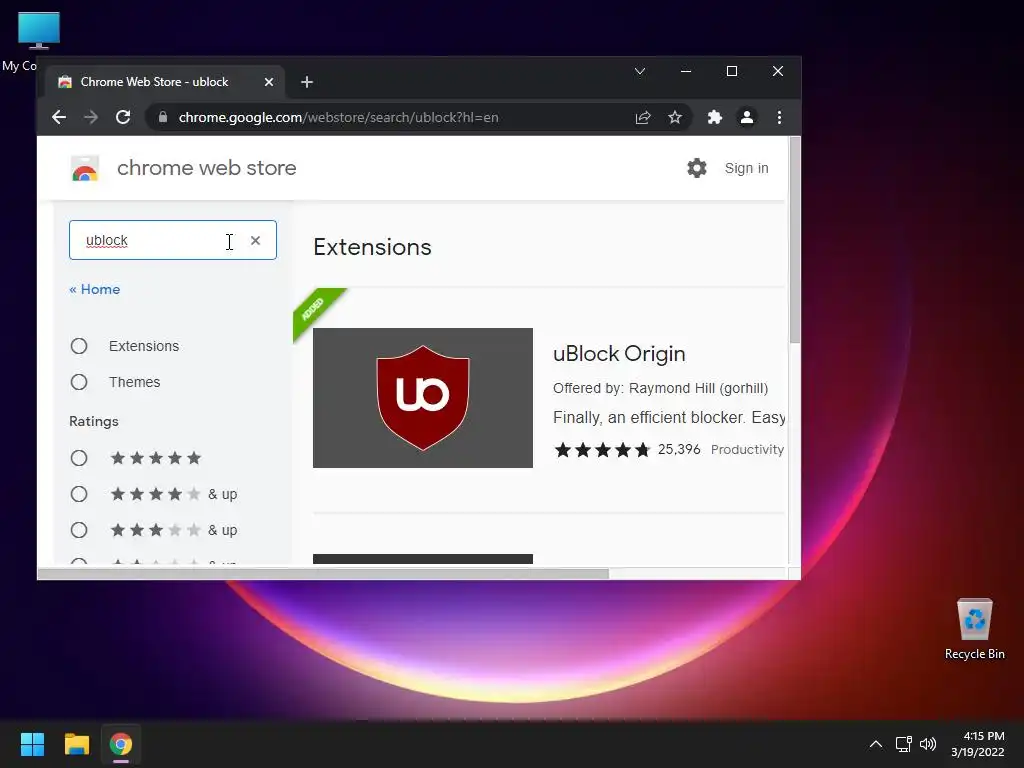Go back via « Home link
This screenshot has width=1024, height=768.
pos(95,289)
